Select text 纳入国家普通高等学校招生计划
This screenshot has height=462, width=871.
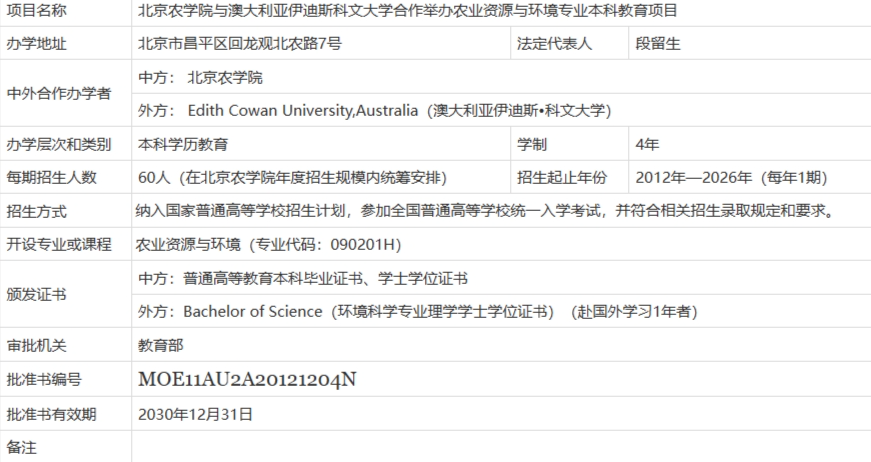[240, 211]
